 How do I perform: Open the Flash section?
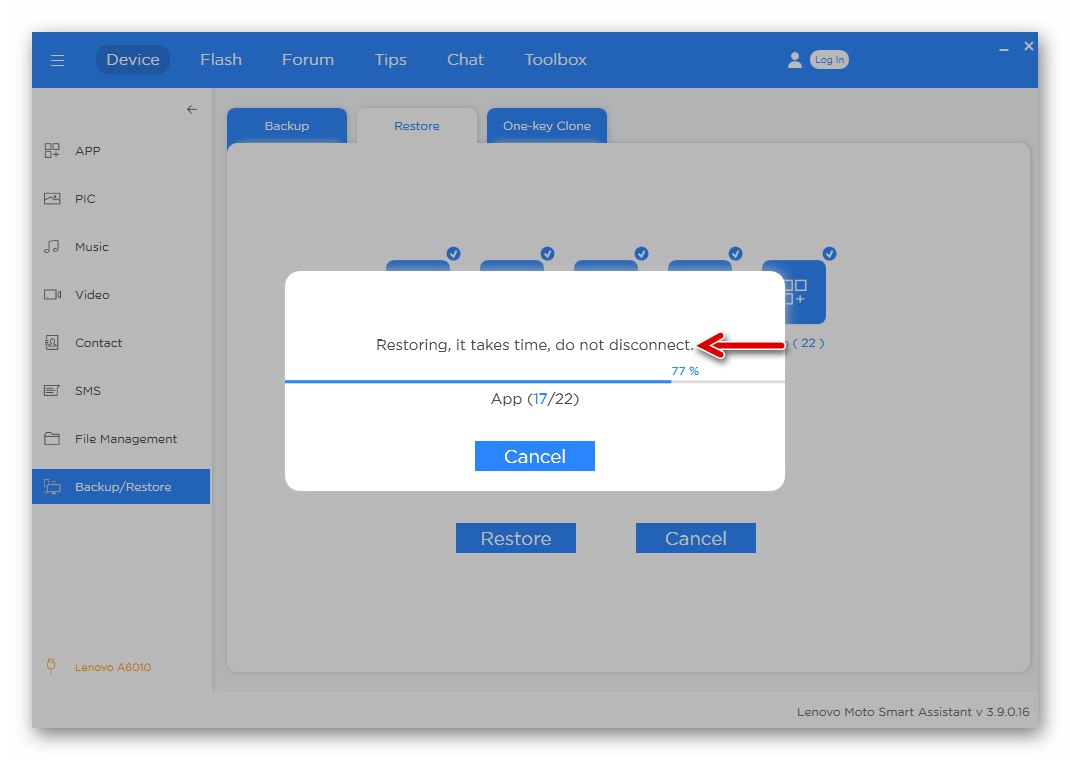point(220,59)
